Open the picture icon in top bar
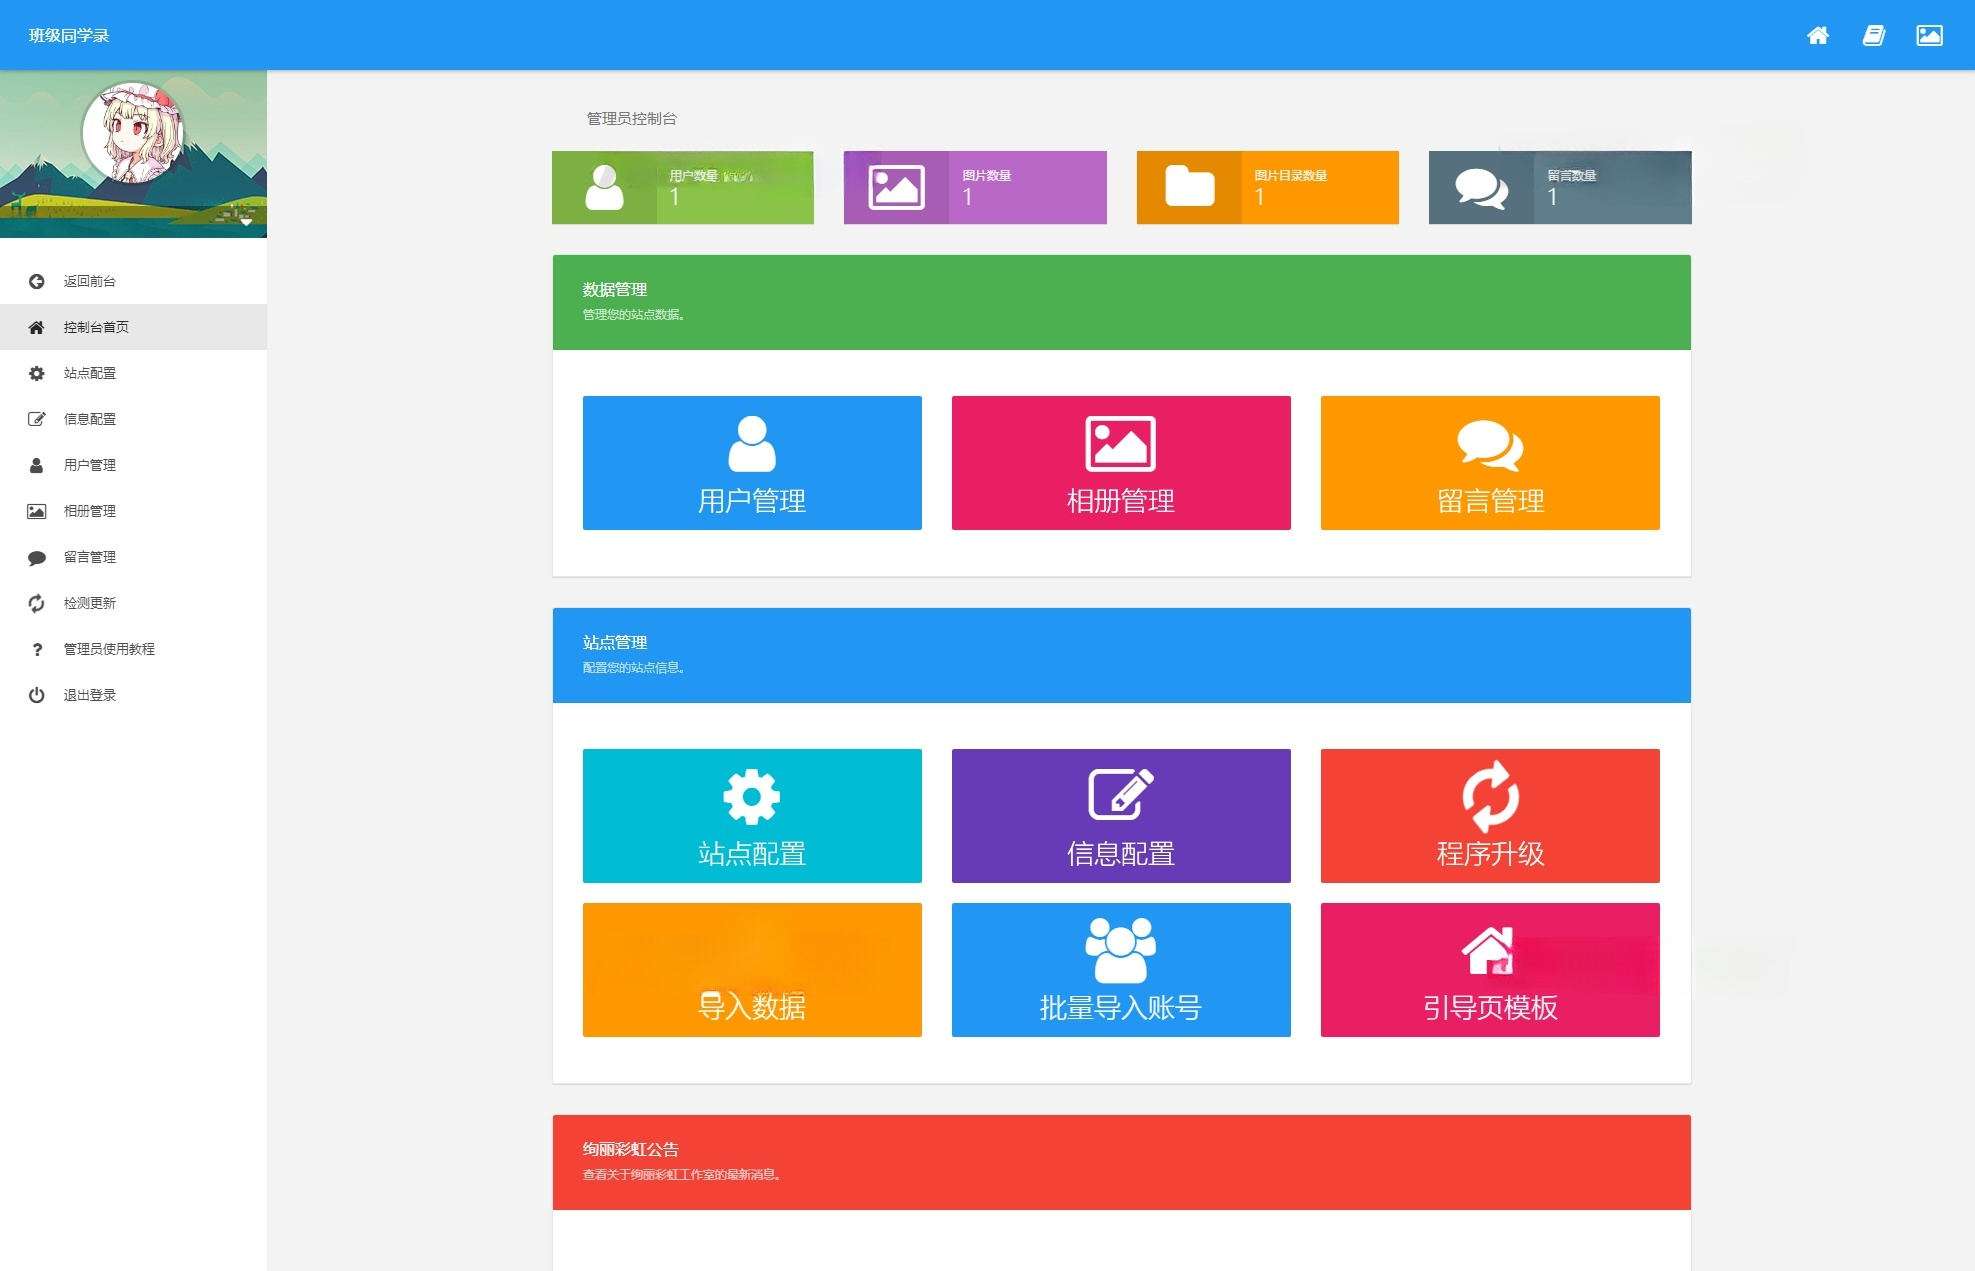The width and height of the screenshot is (1975, 1271). pos(1929,36)
